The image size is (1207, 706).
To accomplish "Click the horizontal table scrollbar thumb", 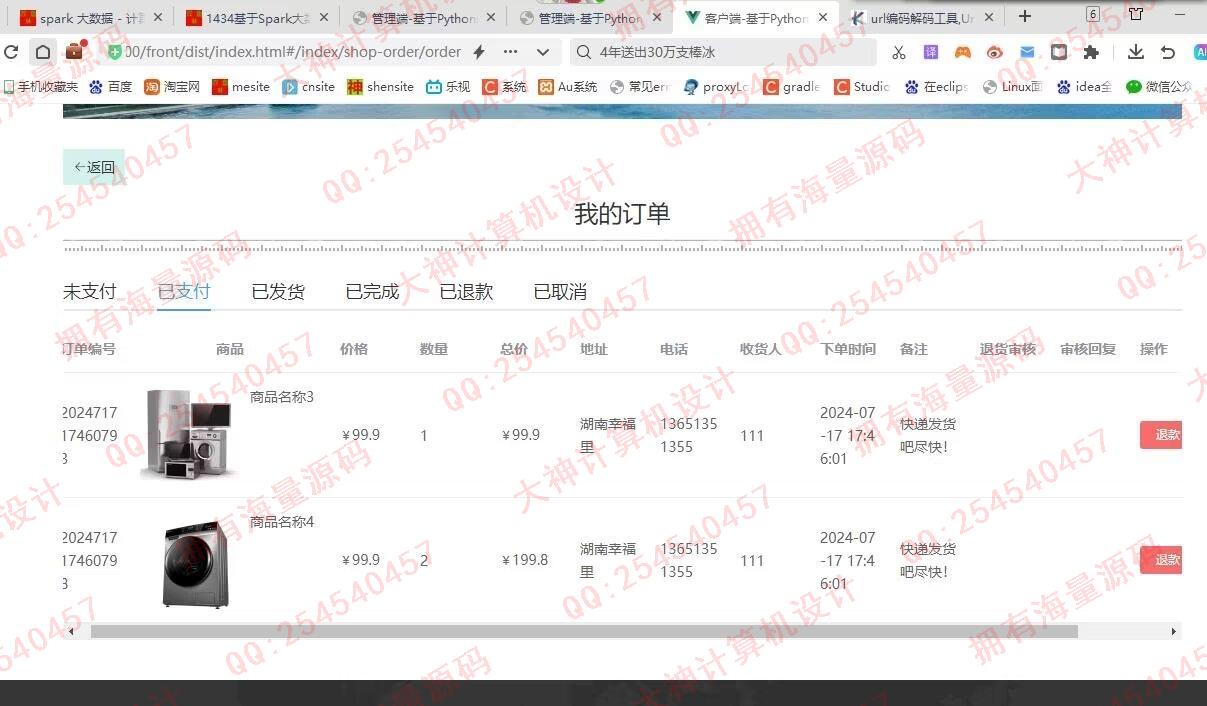I will point(584,632).
